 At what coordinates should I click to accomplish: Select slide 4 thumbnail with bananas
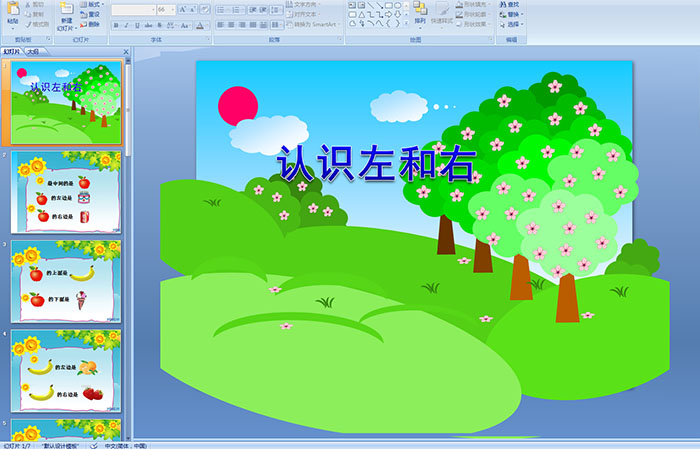[66, 370]
